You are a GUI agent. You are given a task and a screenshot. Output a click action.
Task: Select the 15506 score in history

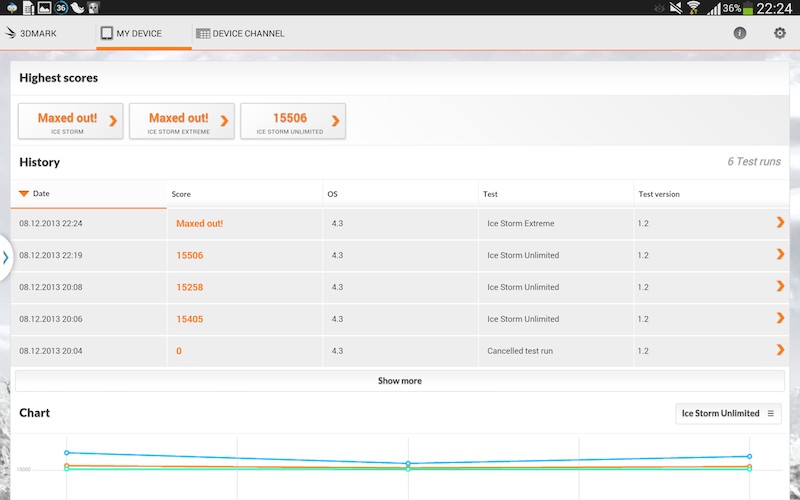(190, 255)
